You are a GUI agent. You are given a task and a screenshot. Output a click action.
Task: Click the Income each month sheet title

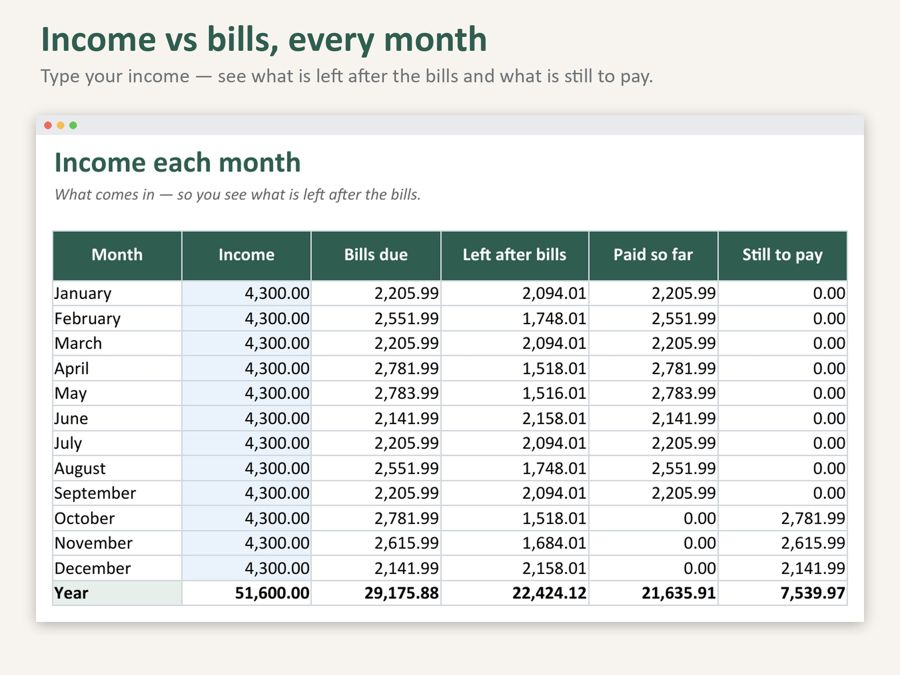point(177,162)
